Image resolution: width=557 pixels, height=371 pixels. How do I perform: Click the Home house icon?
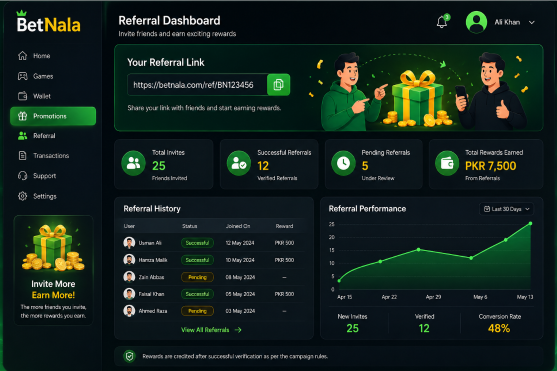(22, 56)
